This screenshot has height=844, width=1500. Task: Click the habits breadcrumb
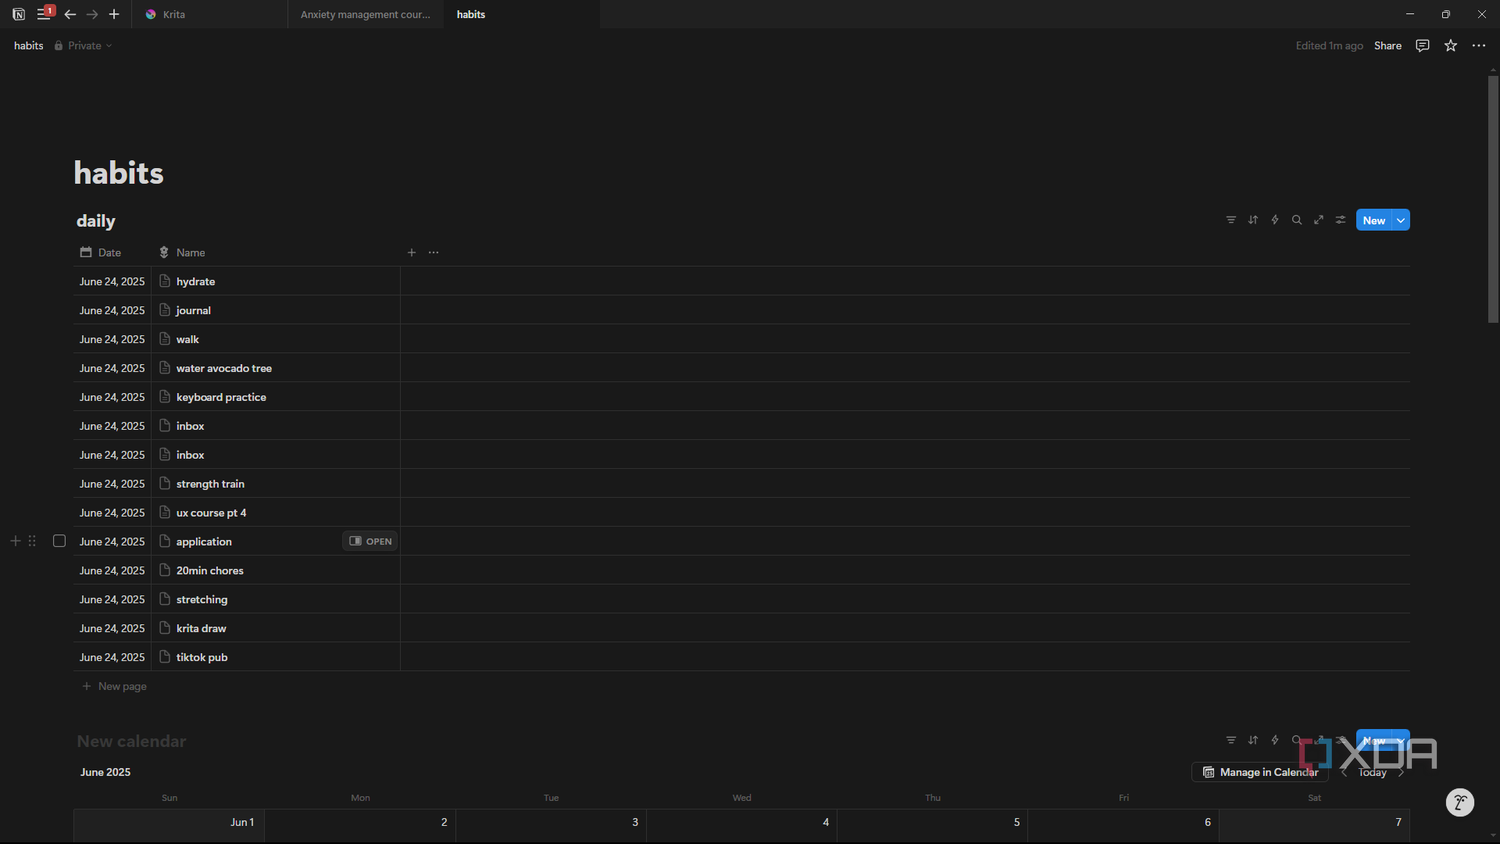(x=29, y=46)
